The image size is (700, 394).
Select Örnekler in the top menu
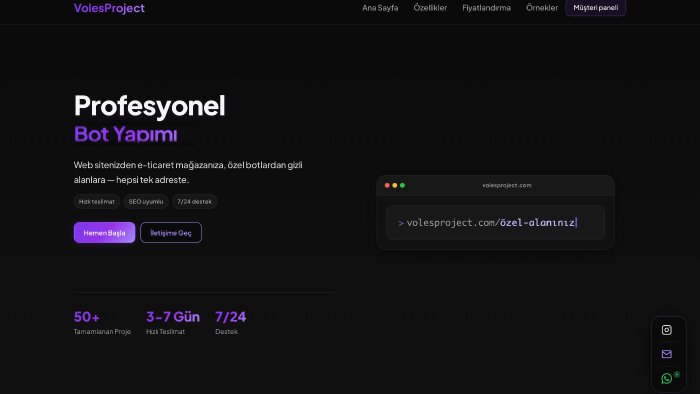tap(542, 8)
